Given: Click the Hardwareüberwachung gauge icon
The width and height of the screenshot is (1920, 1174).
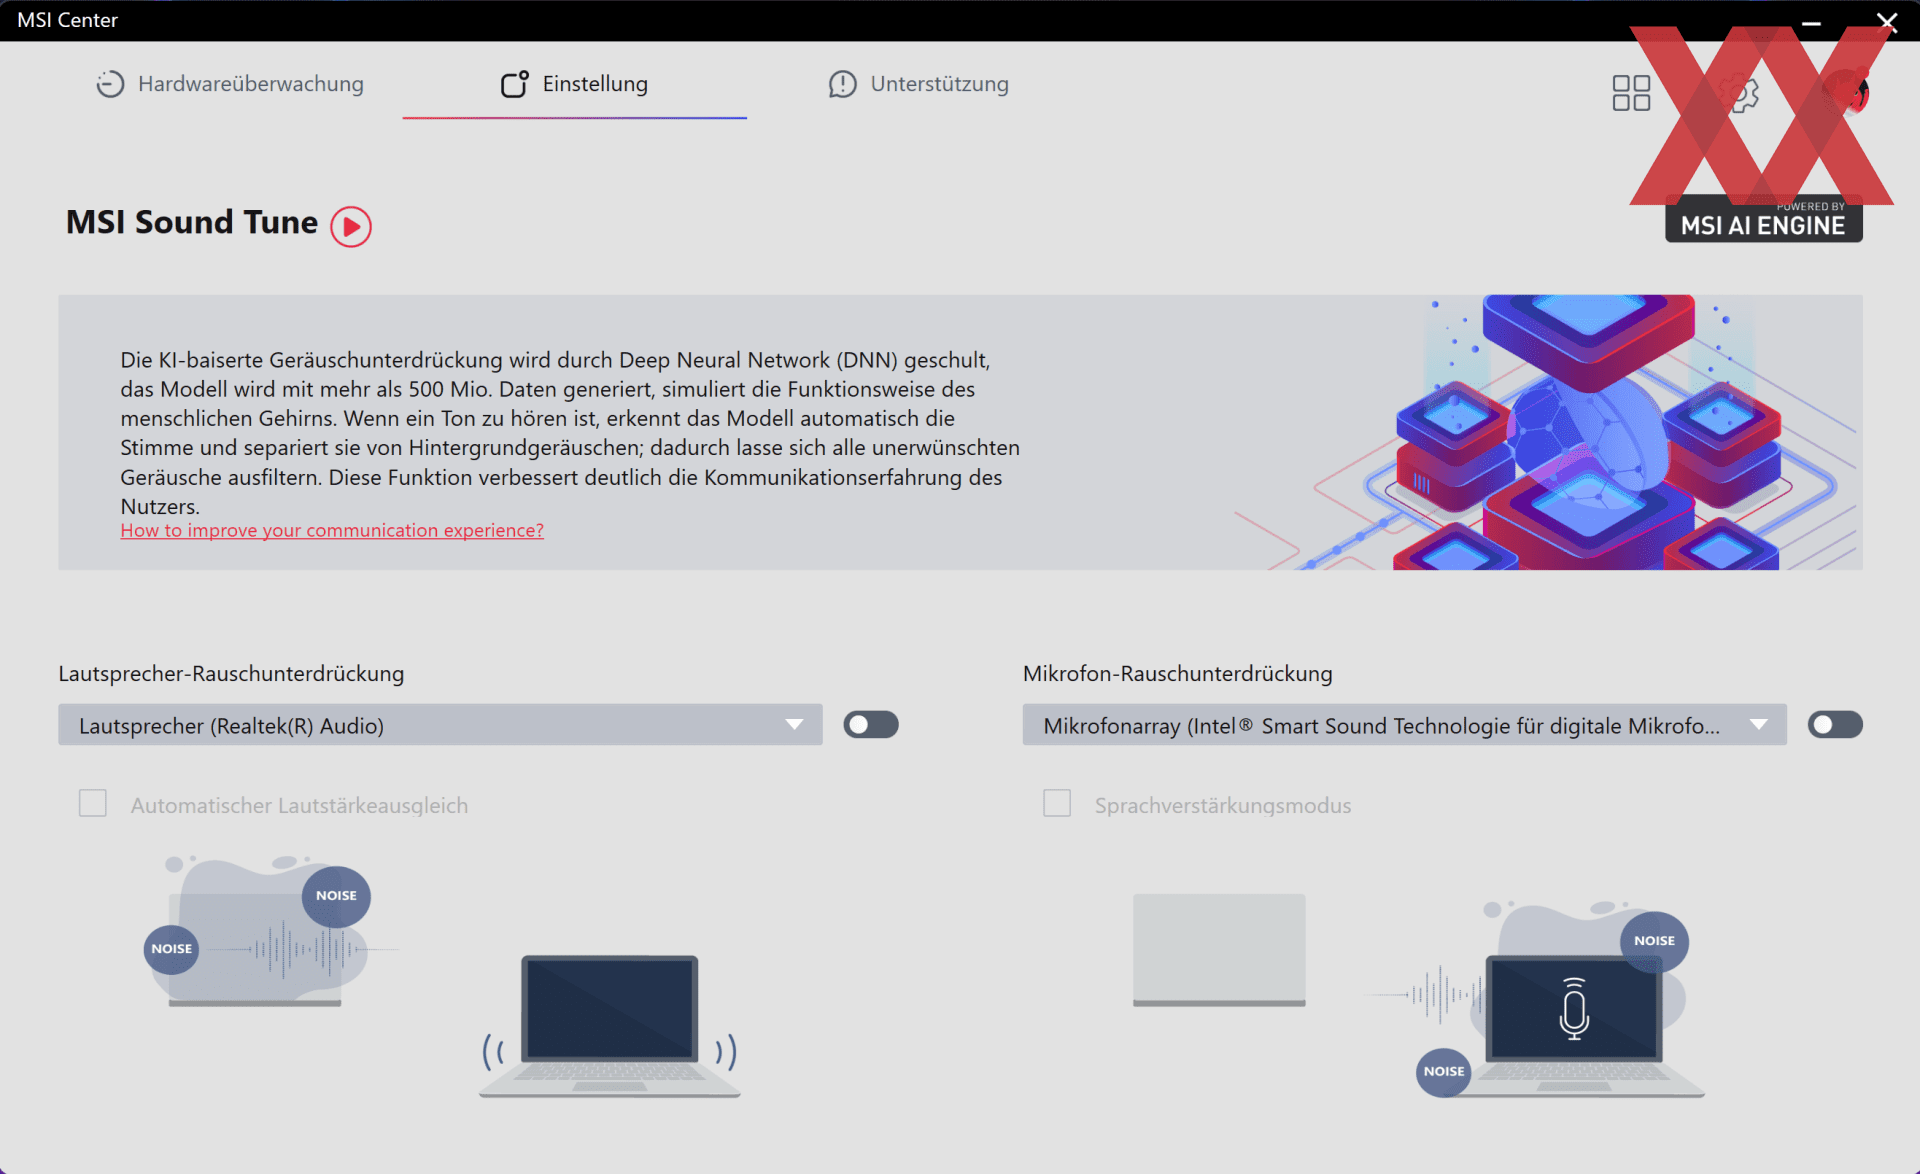Looking at the screenshot, I should 110,84.
